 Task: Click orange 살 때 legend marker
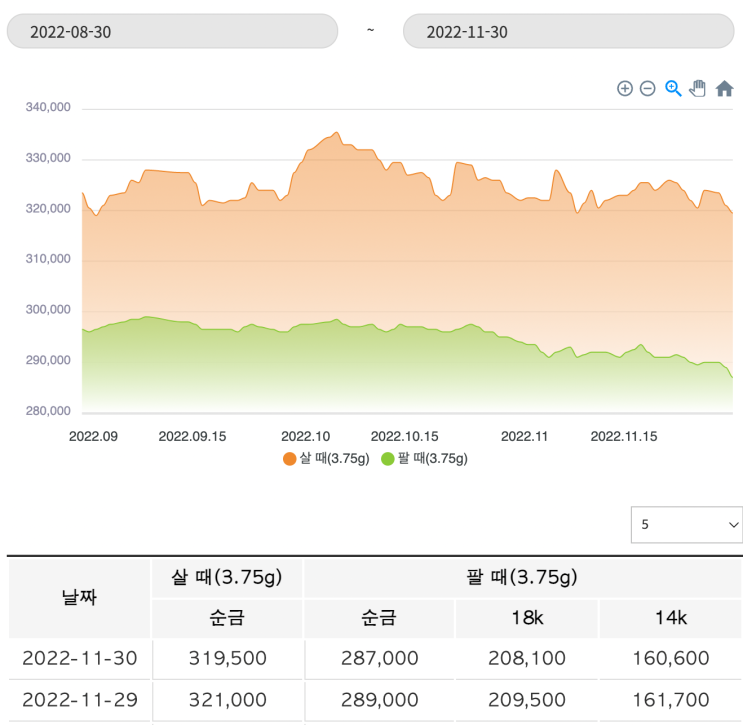290,459
